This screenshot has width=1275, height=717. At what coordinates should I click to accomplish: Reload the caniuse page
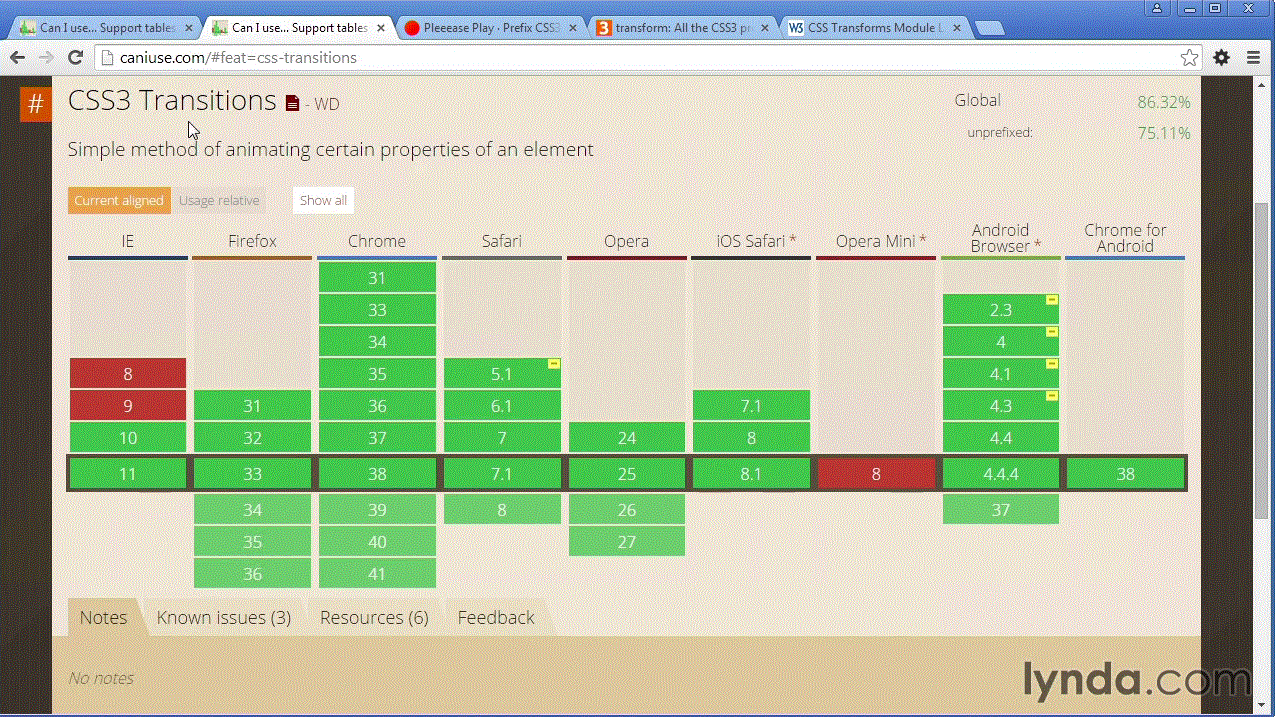click(x=75, y=58)
